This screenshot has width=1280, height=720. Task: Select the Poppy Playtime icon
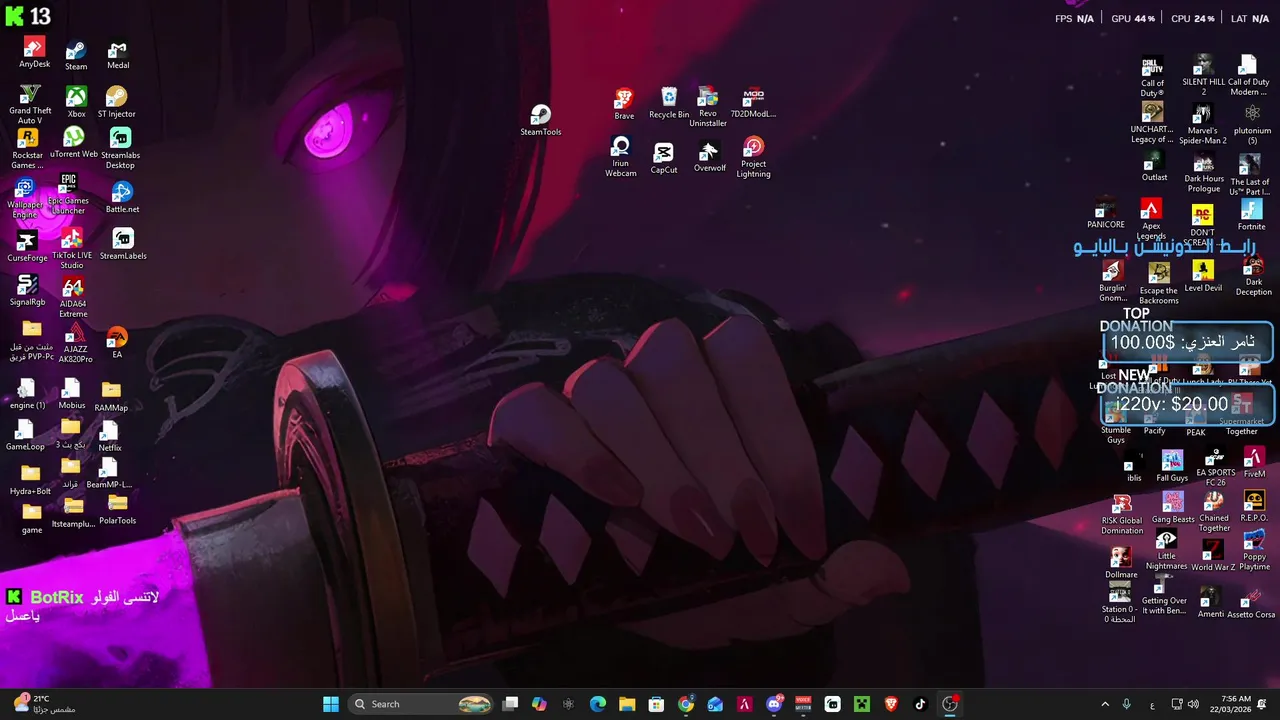pyautogui.click(x=1254, y=551)
